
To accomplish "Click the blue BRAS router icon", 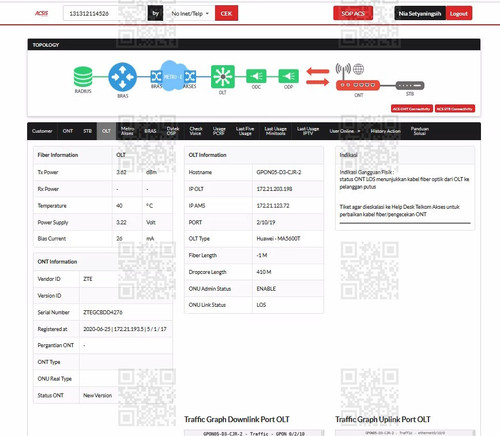I will pos(123,77).
